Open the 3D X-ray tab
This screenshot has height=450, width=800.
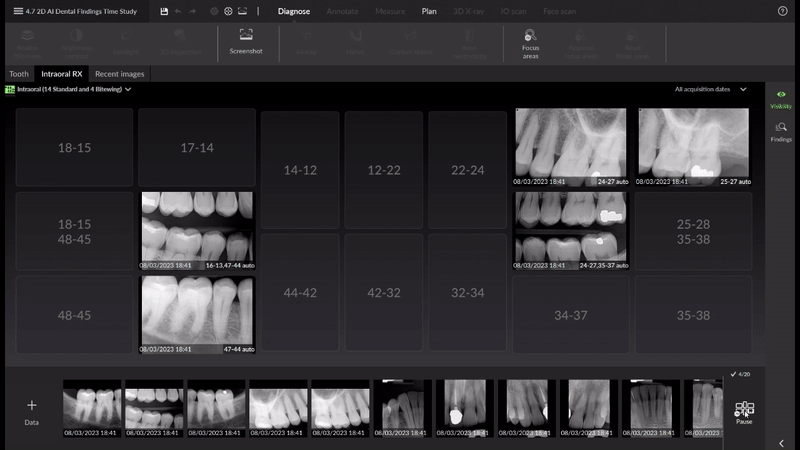pos(468,11)
